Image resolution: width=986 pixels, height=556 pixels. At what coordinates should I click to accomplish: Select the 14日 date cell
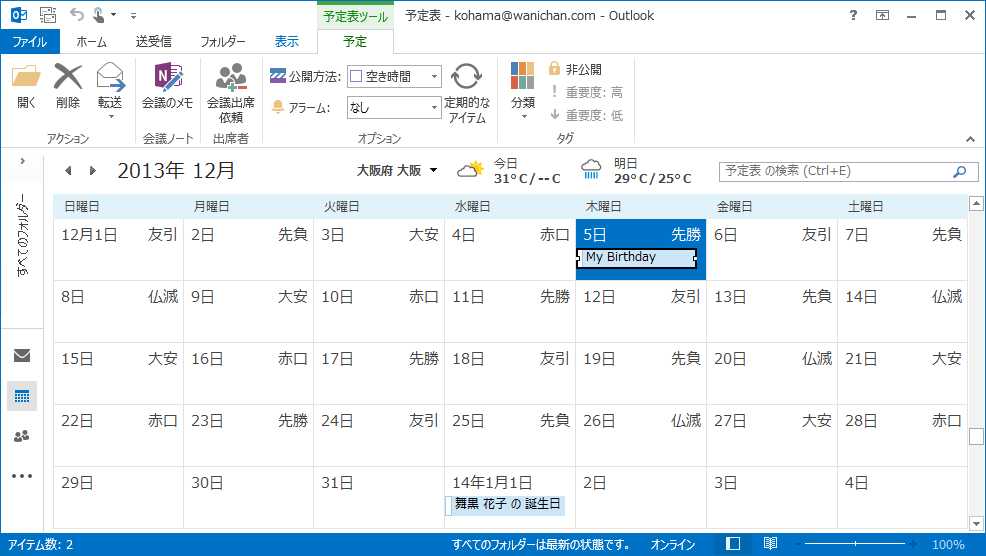902,311
